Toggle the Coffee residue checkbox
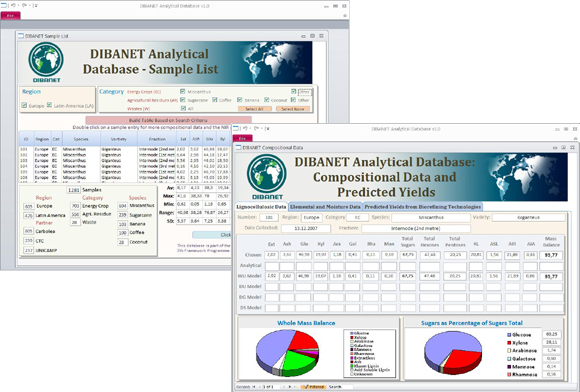Screen dimensions: 580x392 (215, 100)
